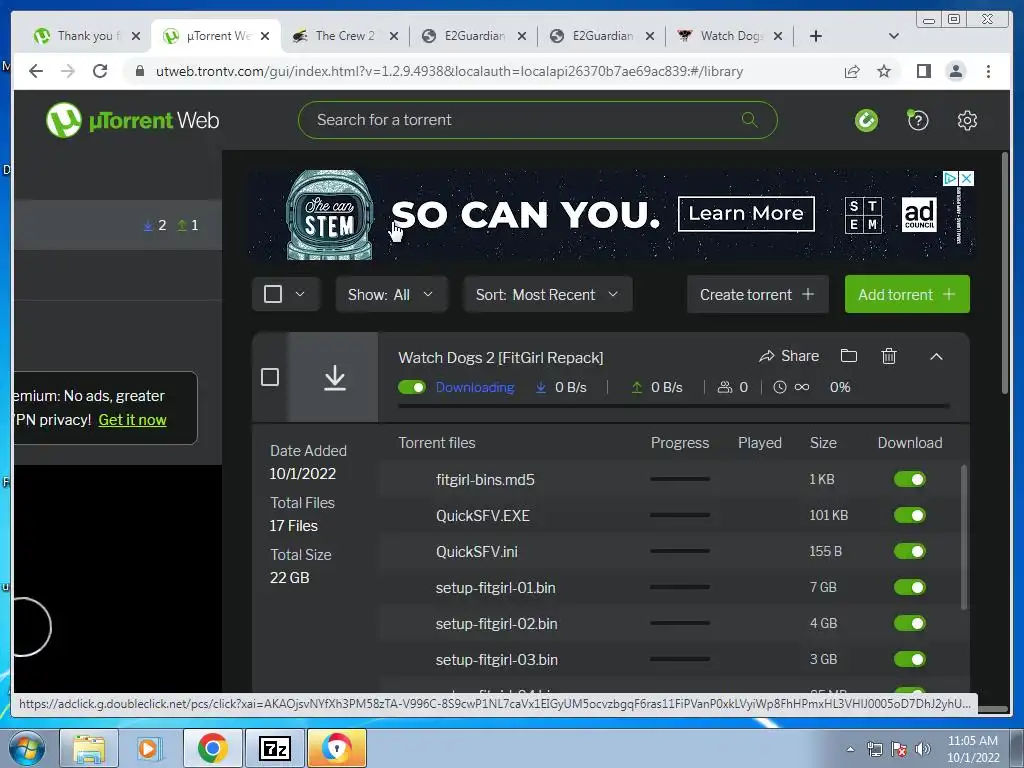Open 7-Zip from the taskbar

(x=275, y=748)
